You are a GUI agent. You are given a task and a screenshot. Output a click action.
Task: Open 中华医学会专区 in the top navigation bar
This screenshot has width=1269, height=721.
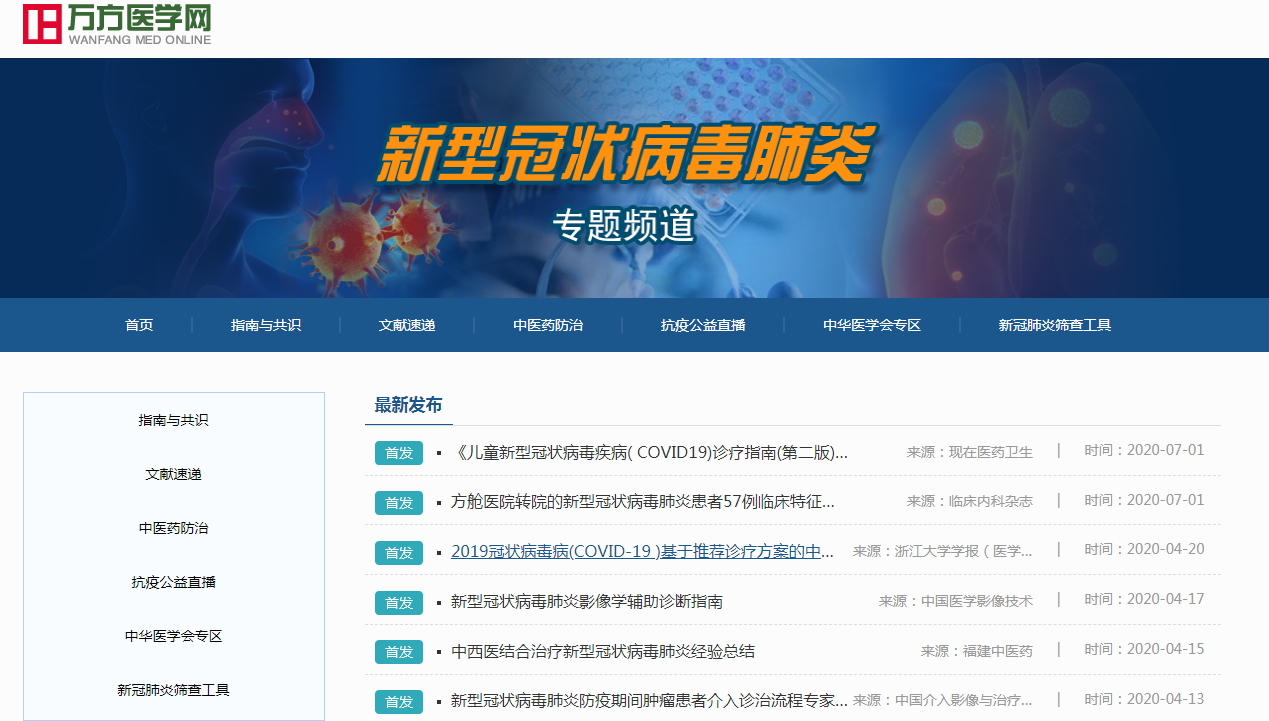coord(872,325)
